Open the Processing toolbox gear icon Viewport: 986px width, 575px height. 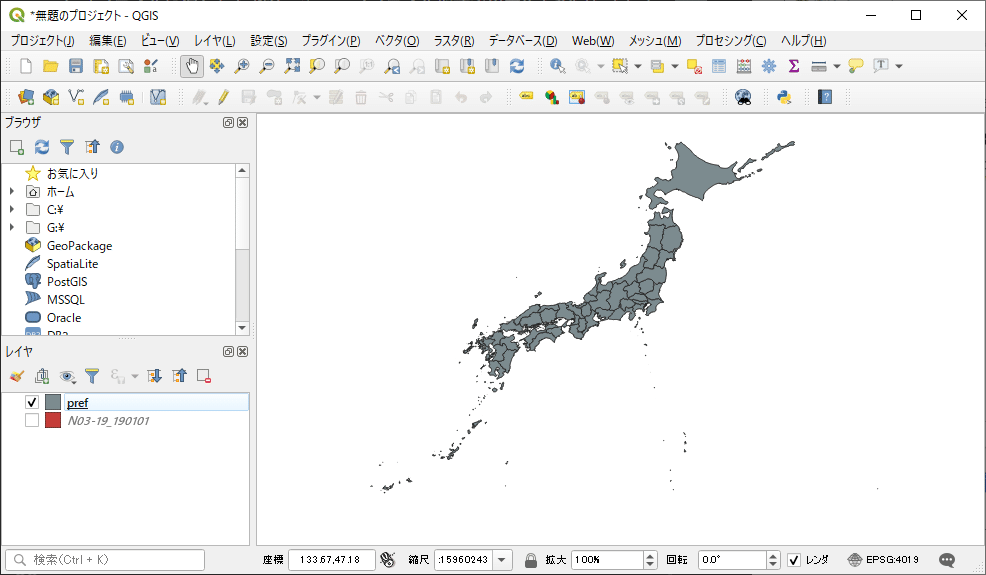768,66
